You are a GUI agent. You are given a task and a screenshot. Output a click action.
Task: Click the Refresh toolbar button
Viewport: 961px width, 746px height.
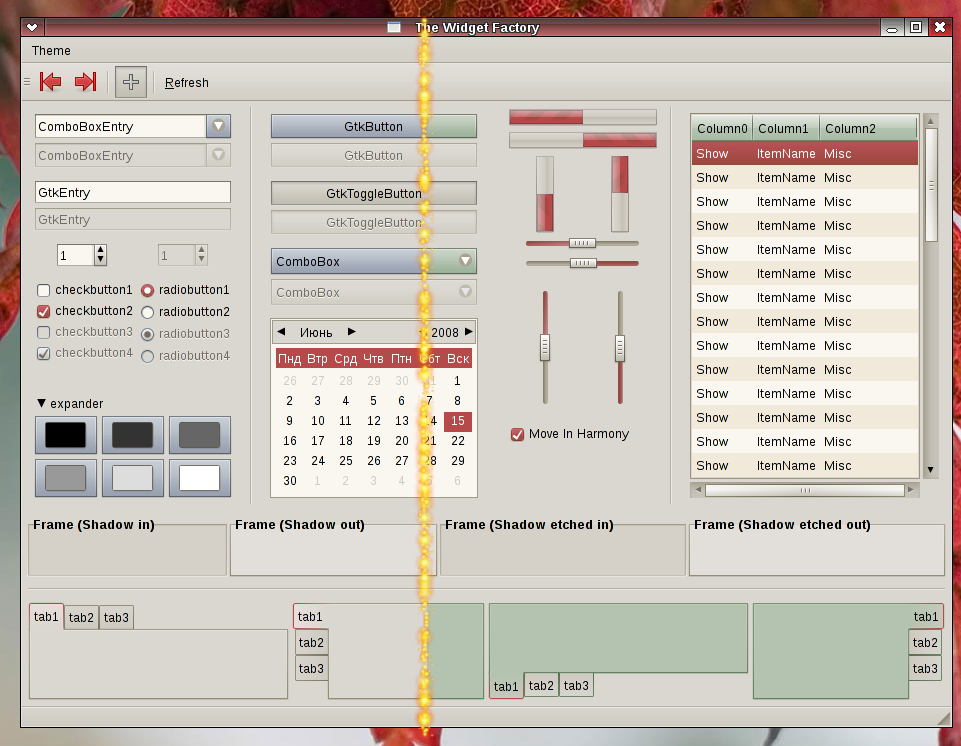tap(186, 82)
